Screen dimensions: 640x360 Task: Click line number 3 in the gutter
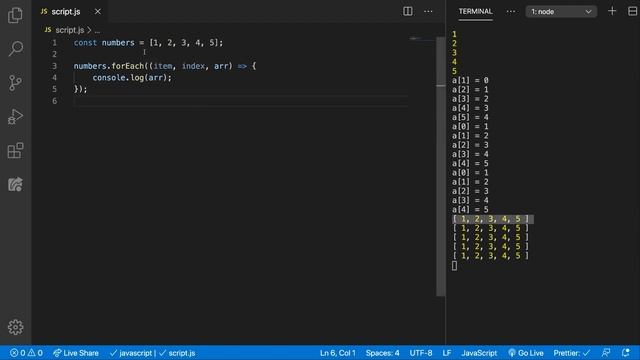point(55,66)
